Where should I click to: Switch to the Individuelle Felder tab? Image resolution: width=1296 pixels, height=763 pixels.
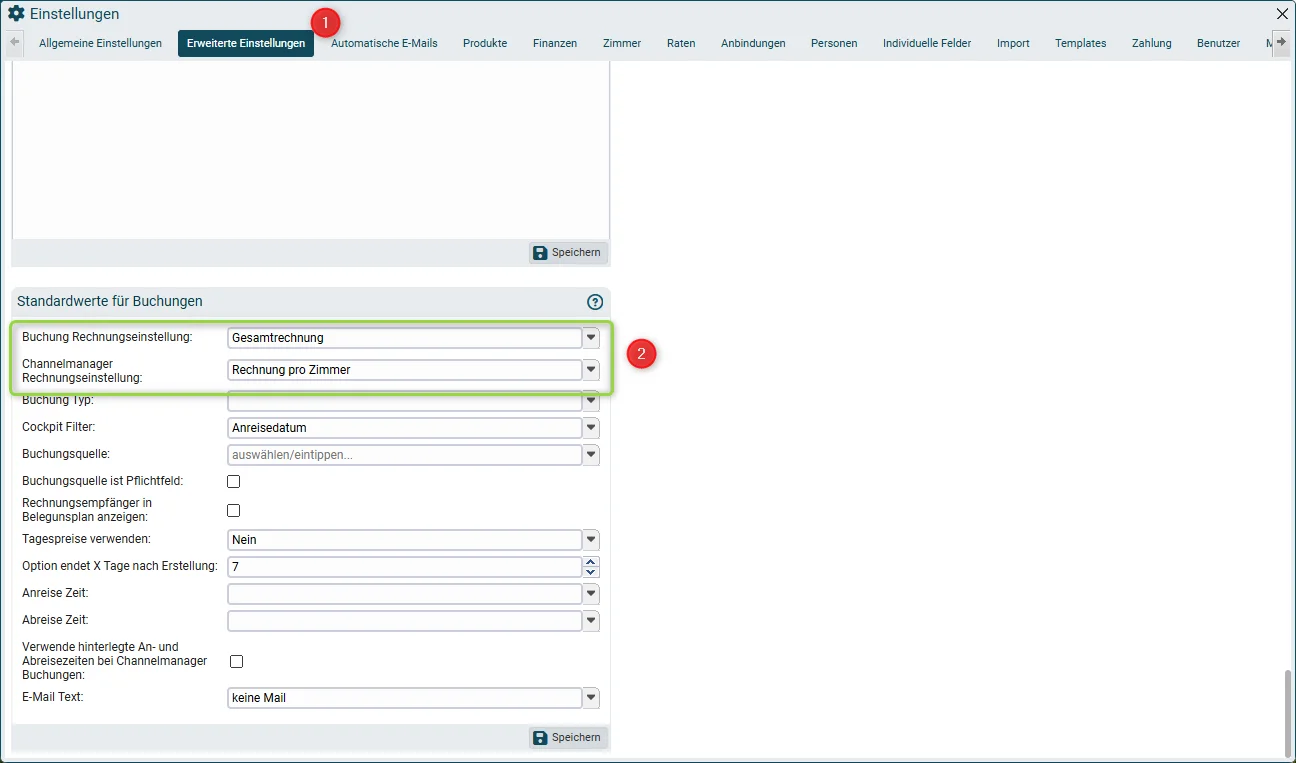[x=927, y=43]
